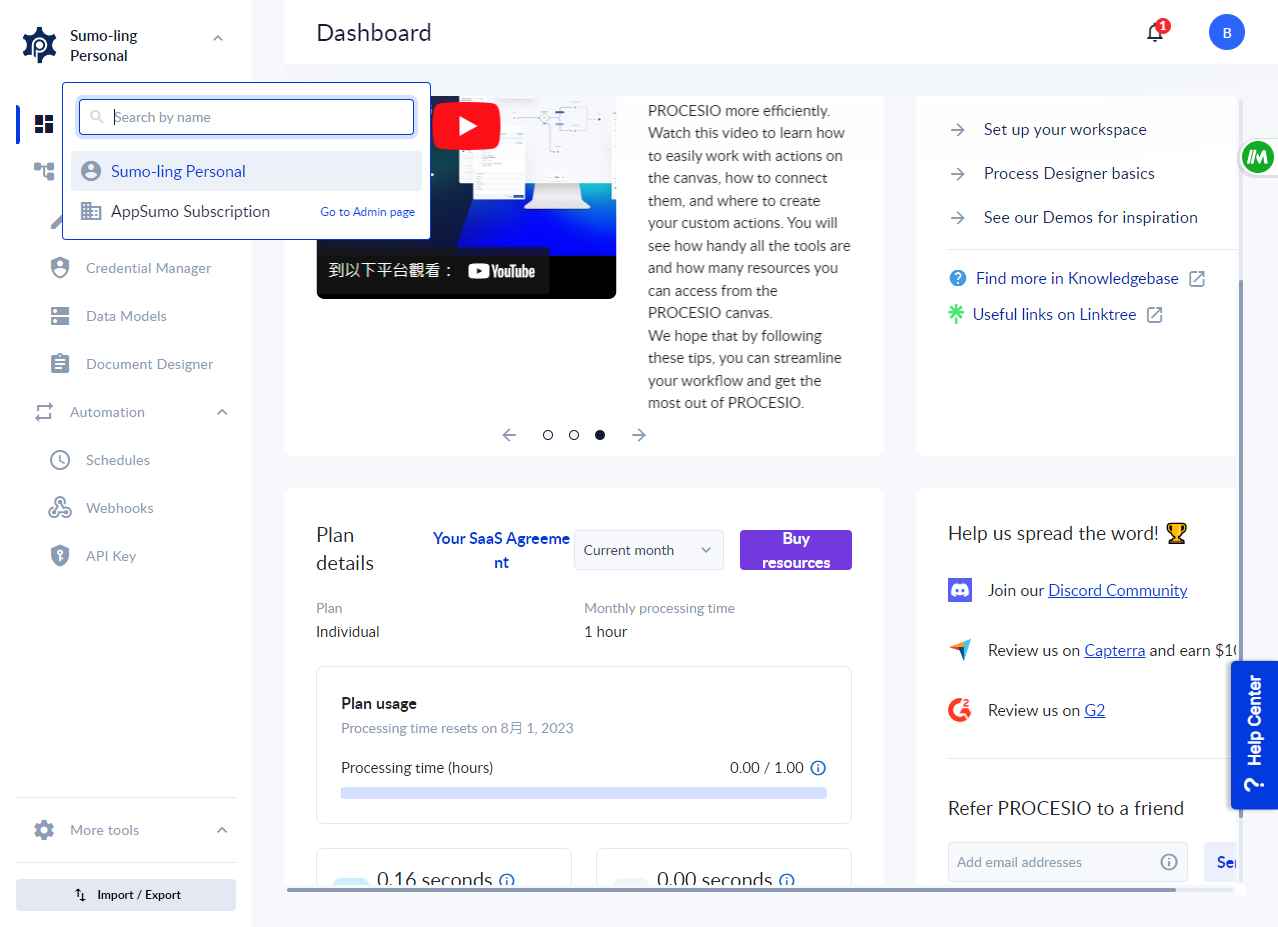Open the user avatar B menu
The image size is (1278, 927).
pos(1226,33)
